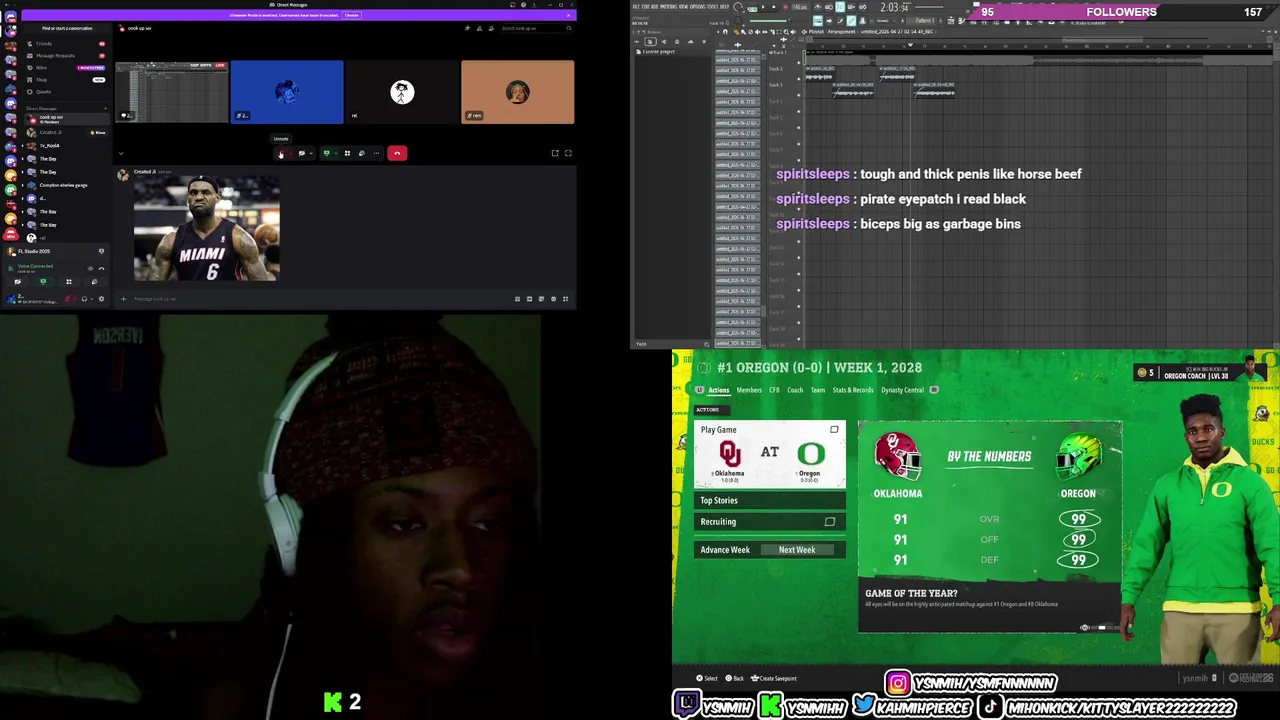The width and height of the screenshot is (1280, 720).
Task: Enter fullscreen for the Discord call
Action: coord(568,153)
